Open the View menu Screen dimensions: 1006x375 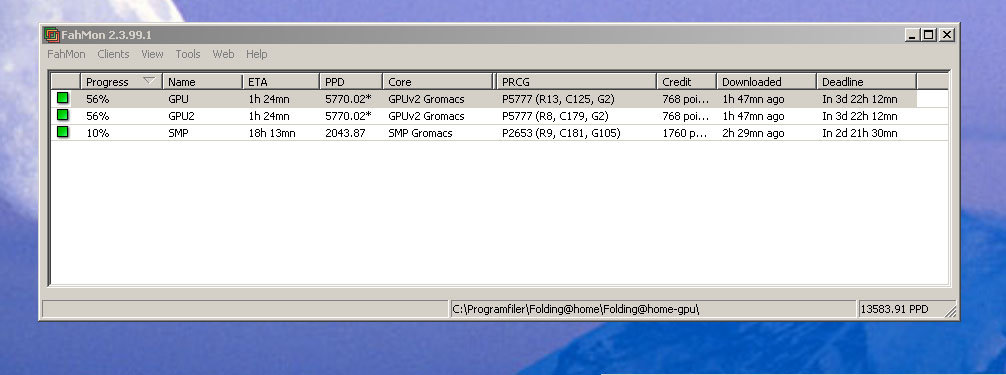pos(152,54)
